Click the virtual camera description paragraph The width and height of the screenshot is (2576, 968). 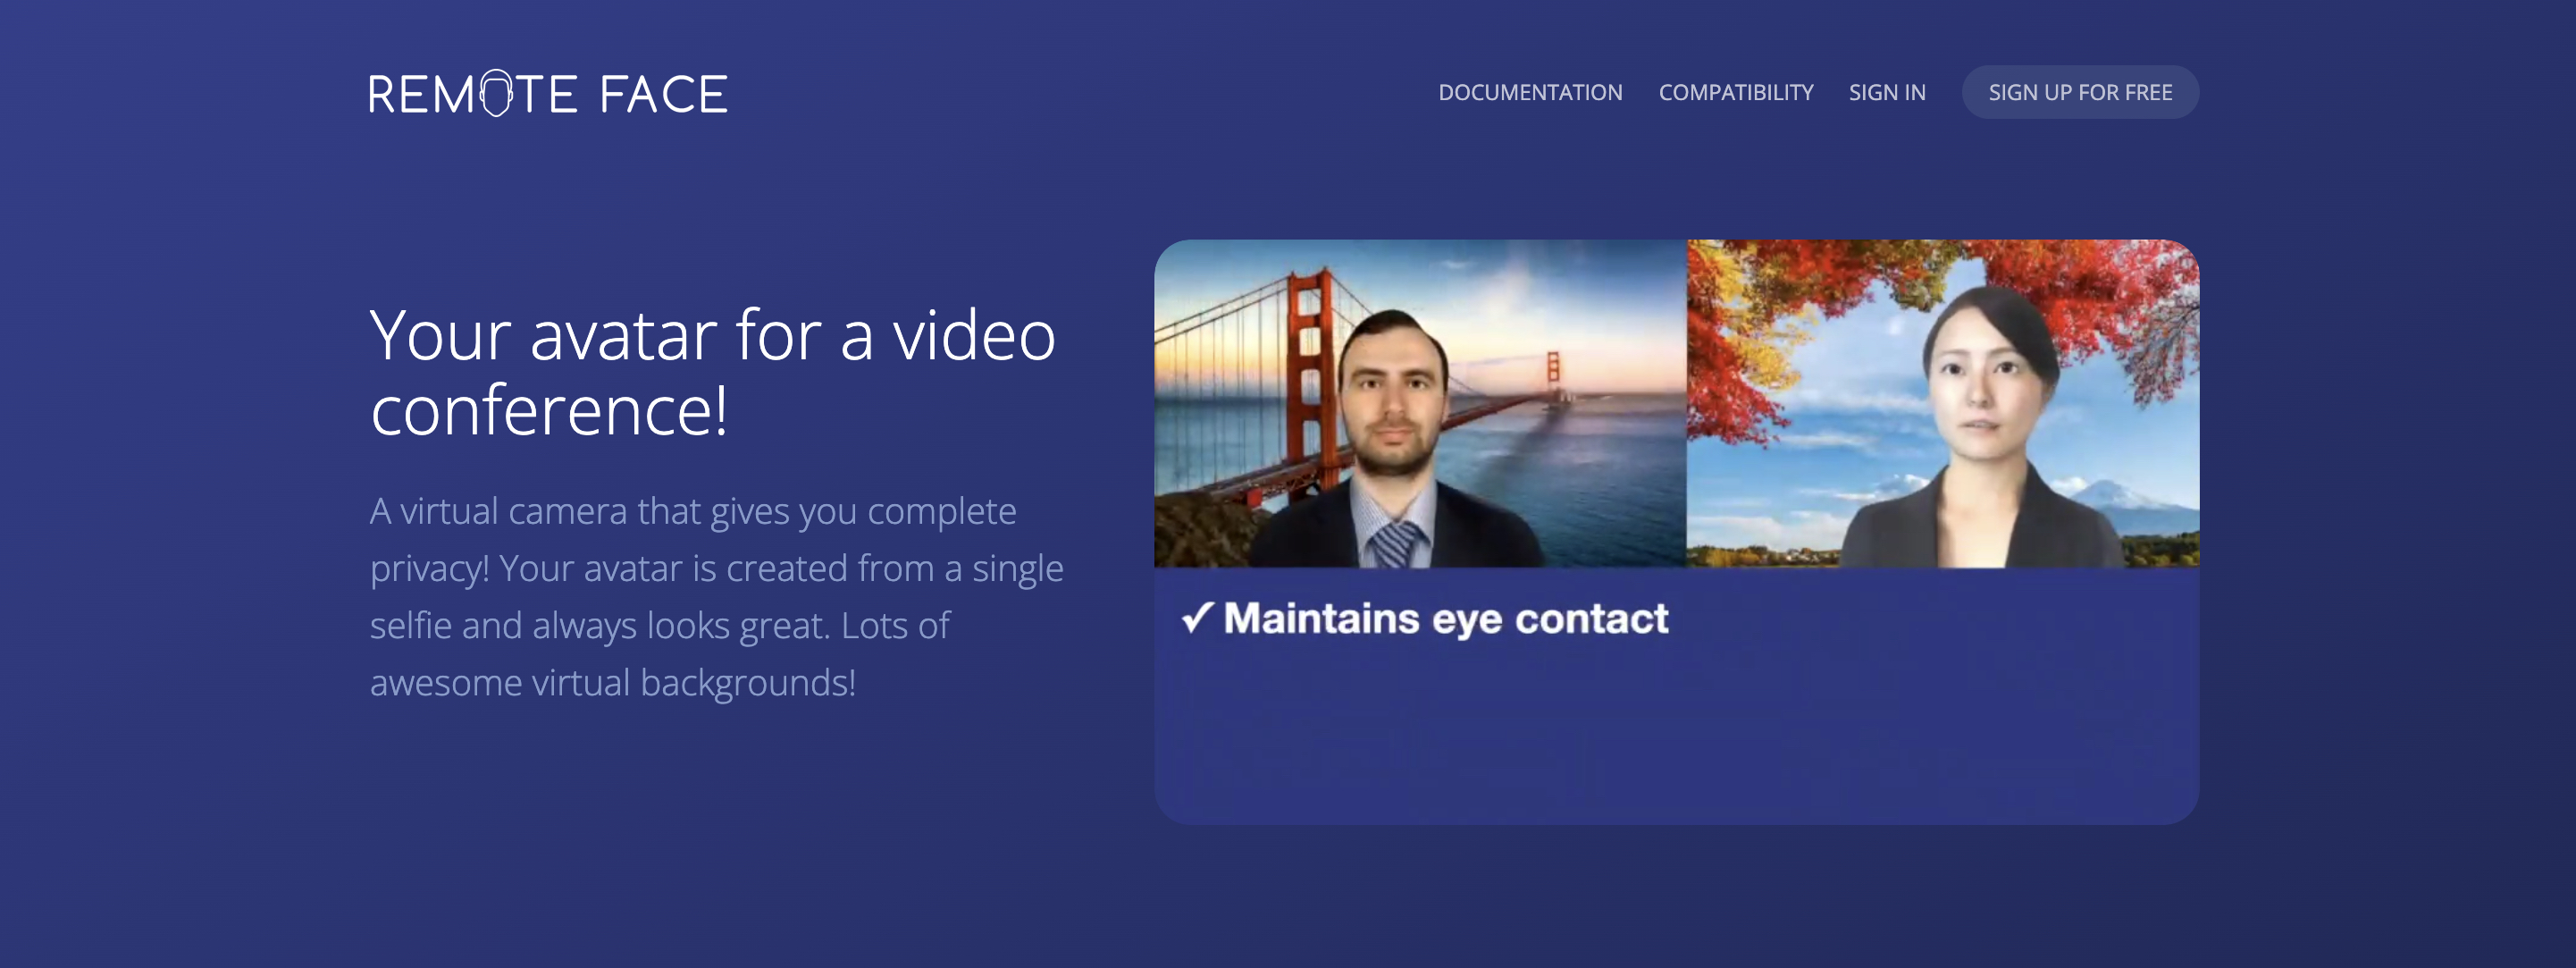pyautogui.click(x=715, y=596)
